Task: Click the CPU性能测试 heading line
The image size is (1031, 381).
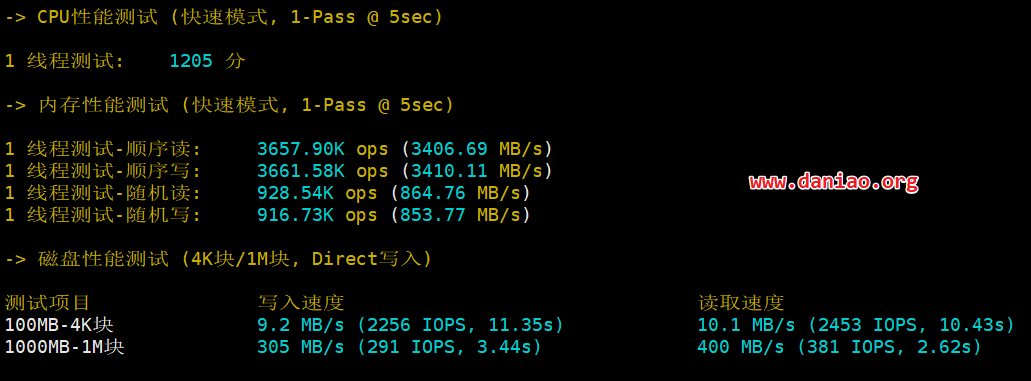Action: (x=224, y=18)
